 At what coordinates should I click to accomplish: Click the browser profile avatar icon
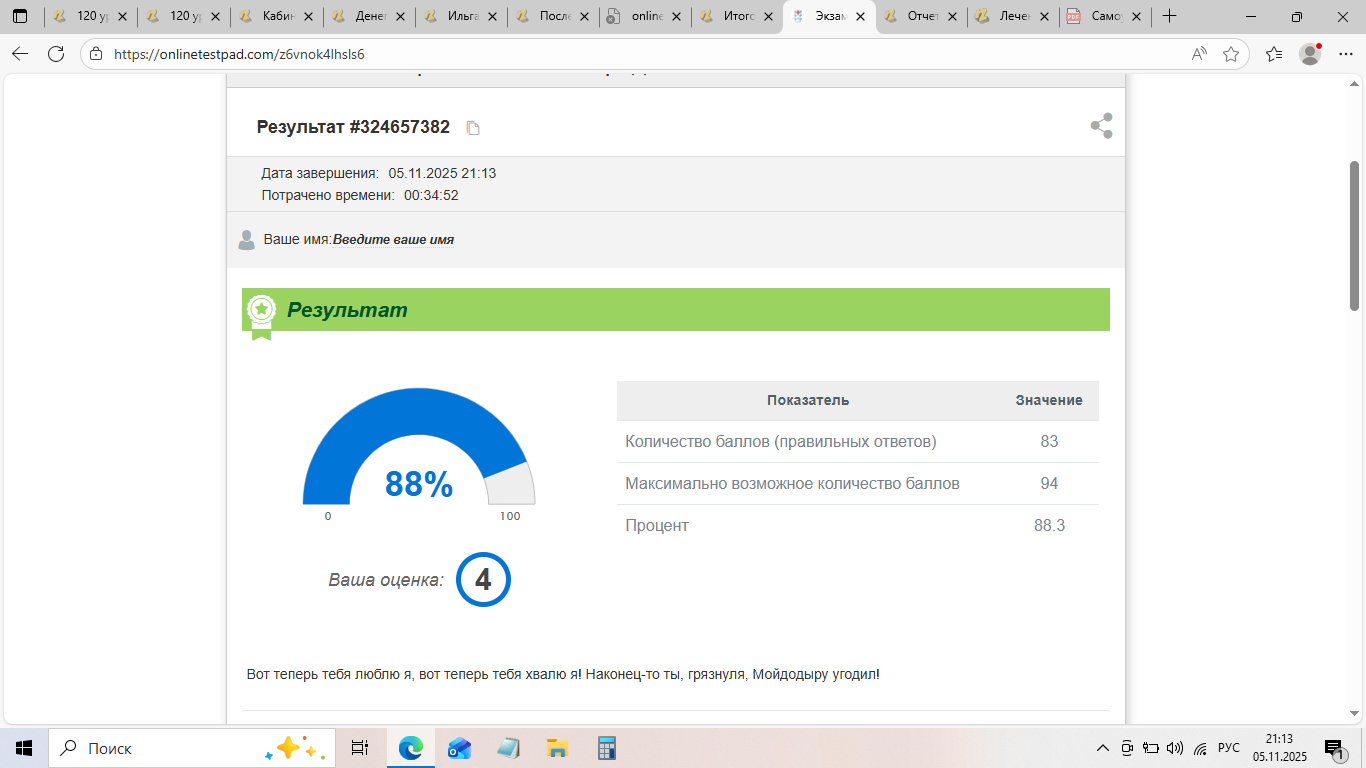[x=1310, y=54]
